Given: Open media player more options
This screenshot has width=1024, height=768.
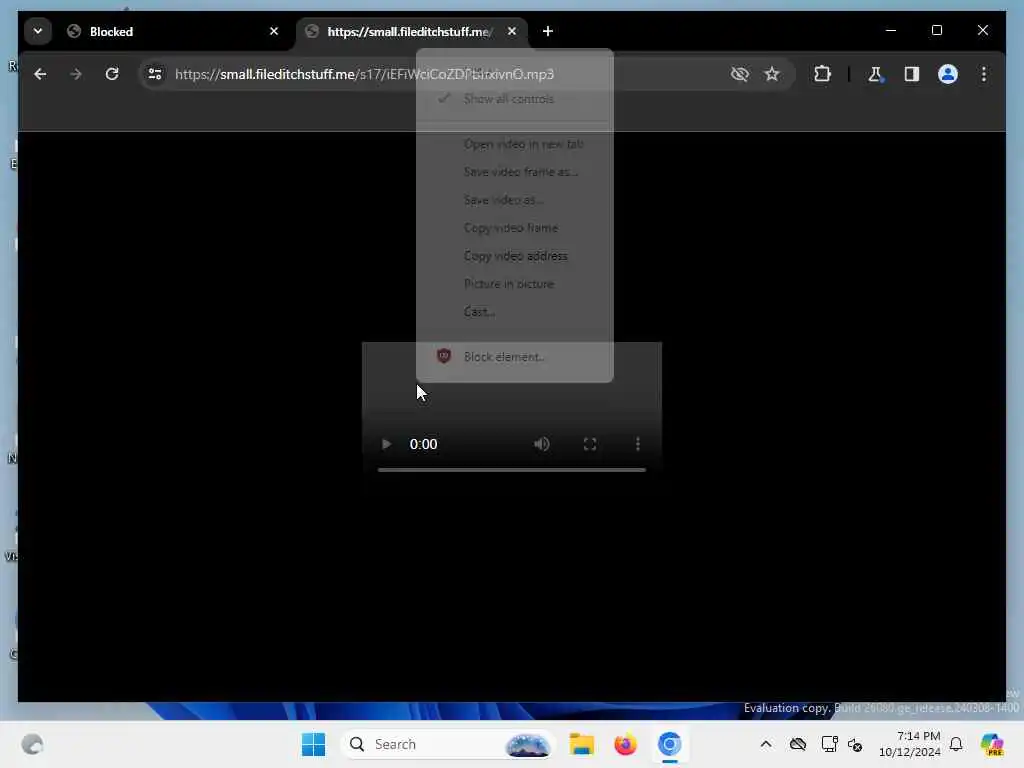Looking at the screenshot, I should pos(638,444).
